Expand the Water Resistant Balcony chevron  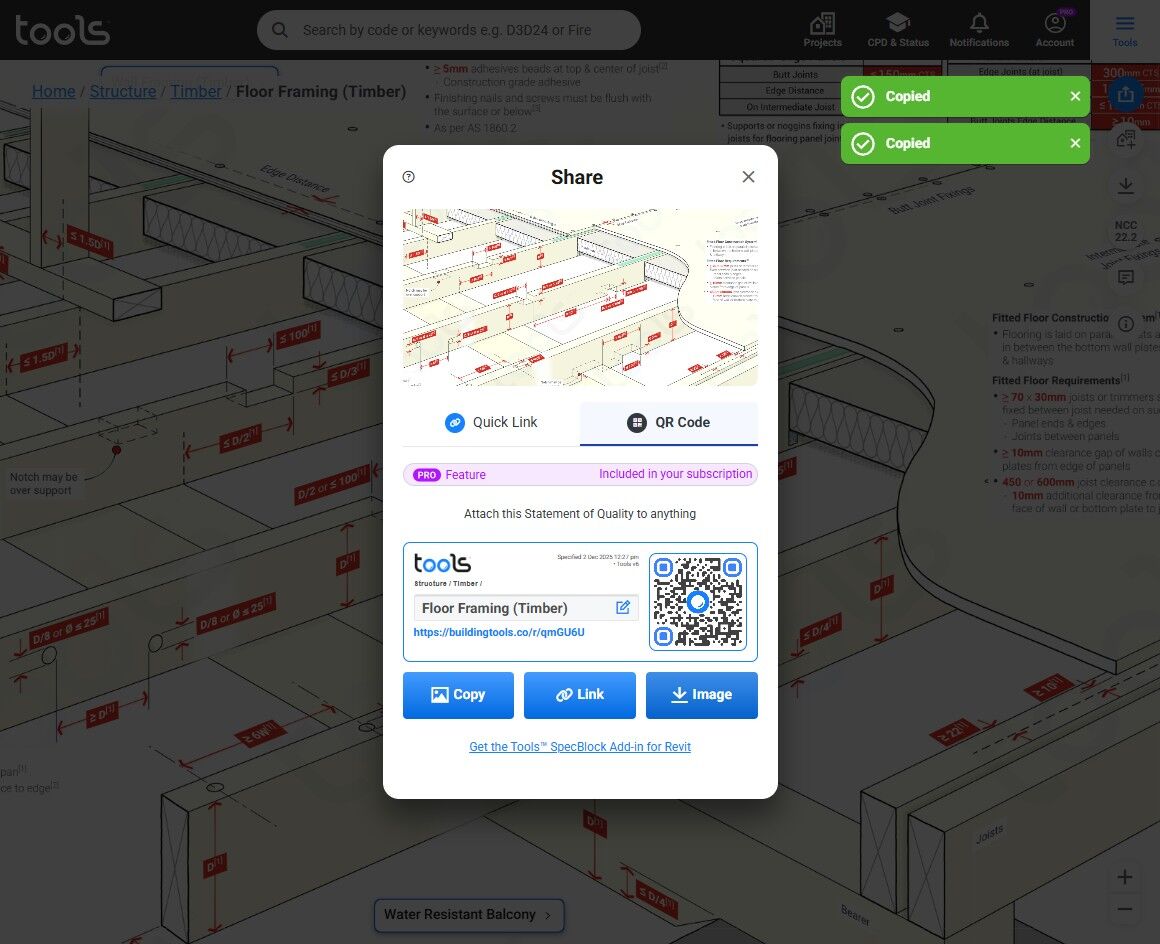click(x=547, y=915)
